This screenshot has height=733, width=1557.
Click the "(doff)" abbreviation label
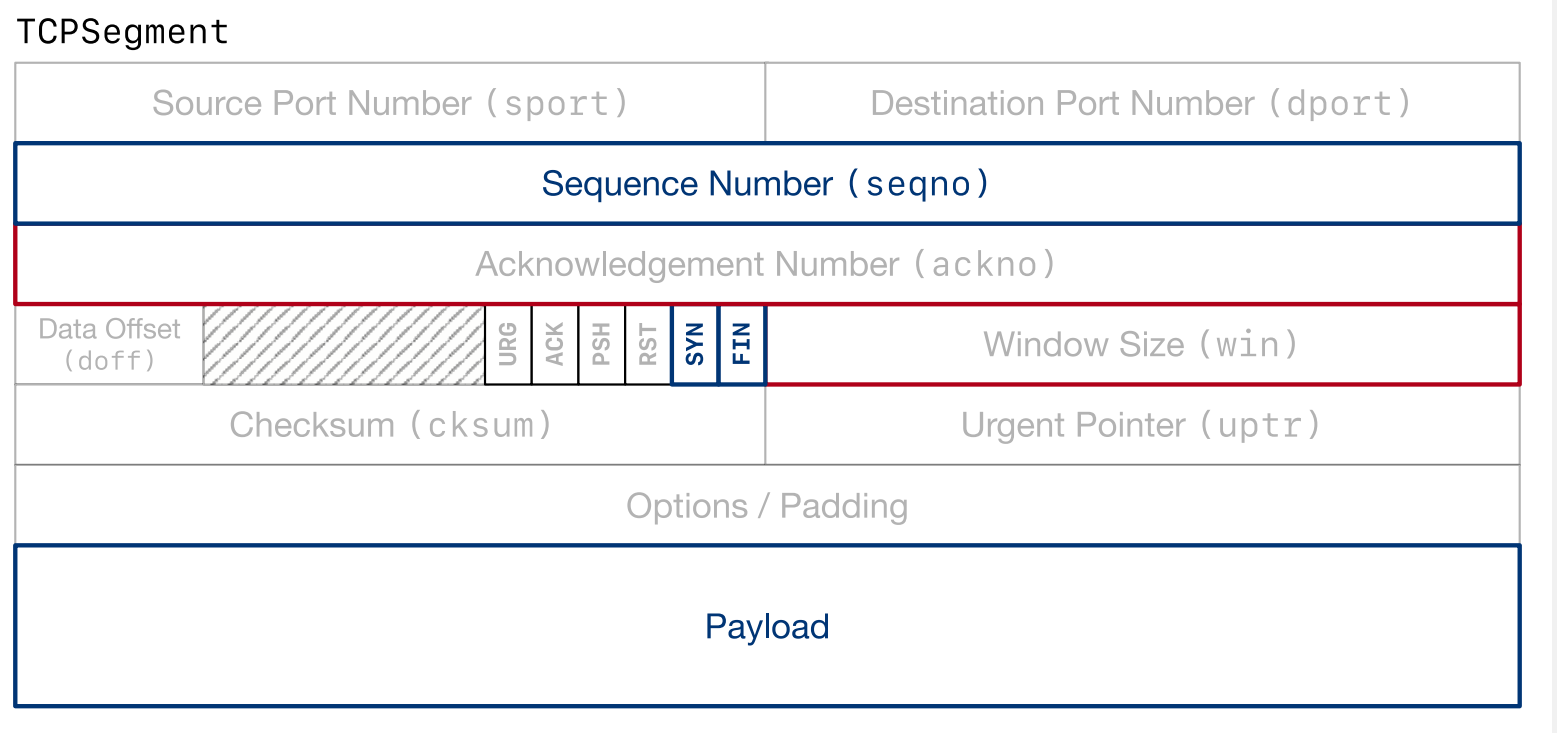pyautogui.click(x=109, y=361)
